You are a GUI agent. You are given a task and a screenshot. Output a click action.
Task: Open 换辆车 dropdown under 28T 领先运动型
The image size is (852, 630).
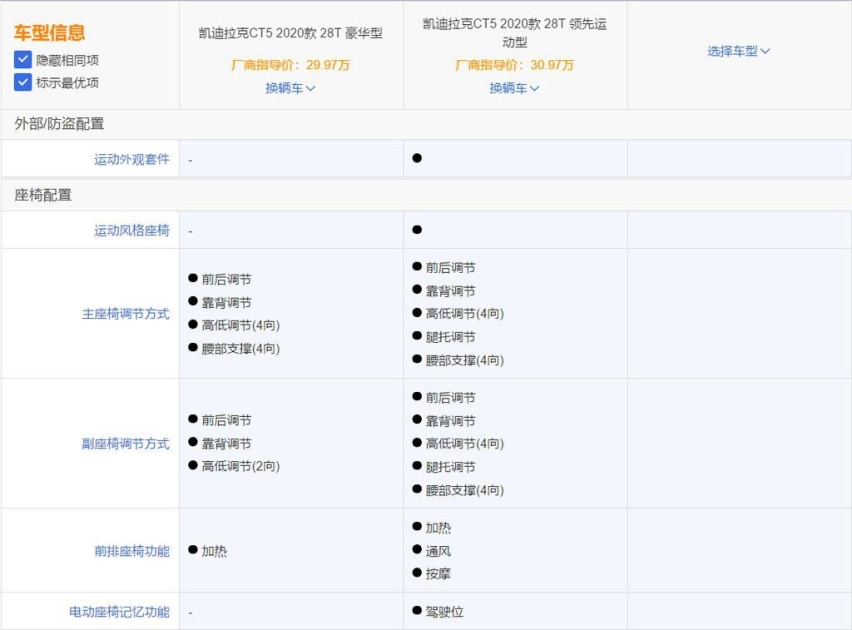pos(514,88)
